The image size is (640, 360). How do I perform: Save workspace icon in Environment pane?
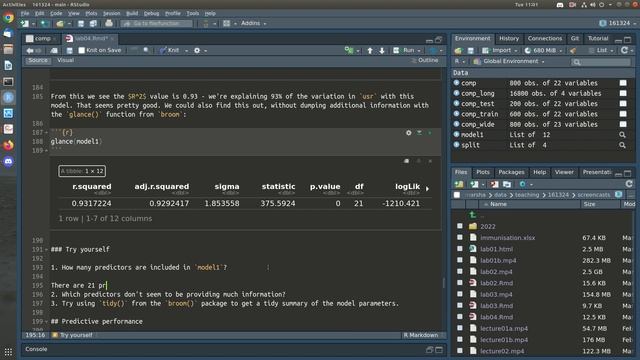tap(471, 51)
